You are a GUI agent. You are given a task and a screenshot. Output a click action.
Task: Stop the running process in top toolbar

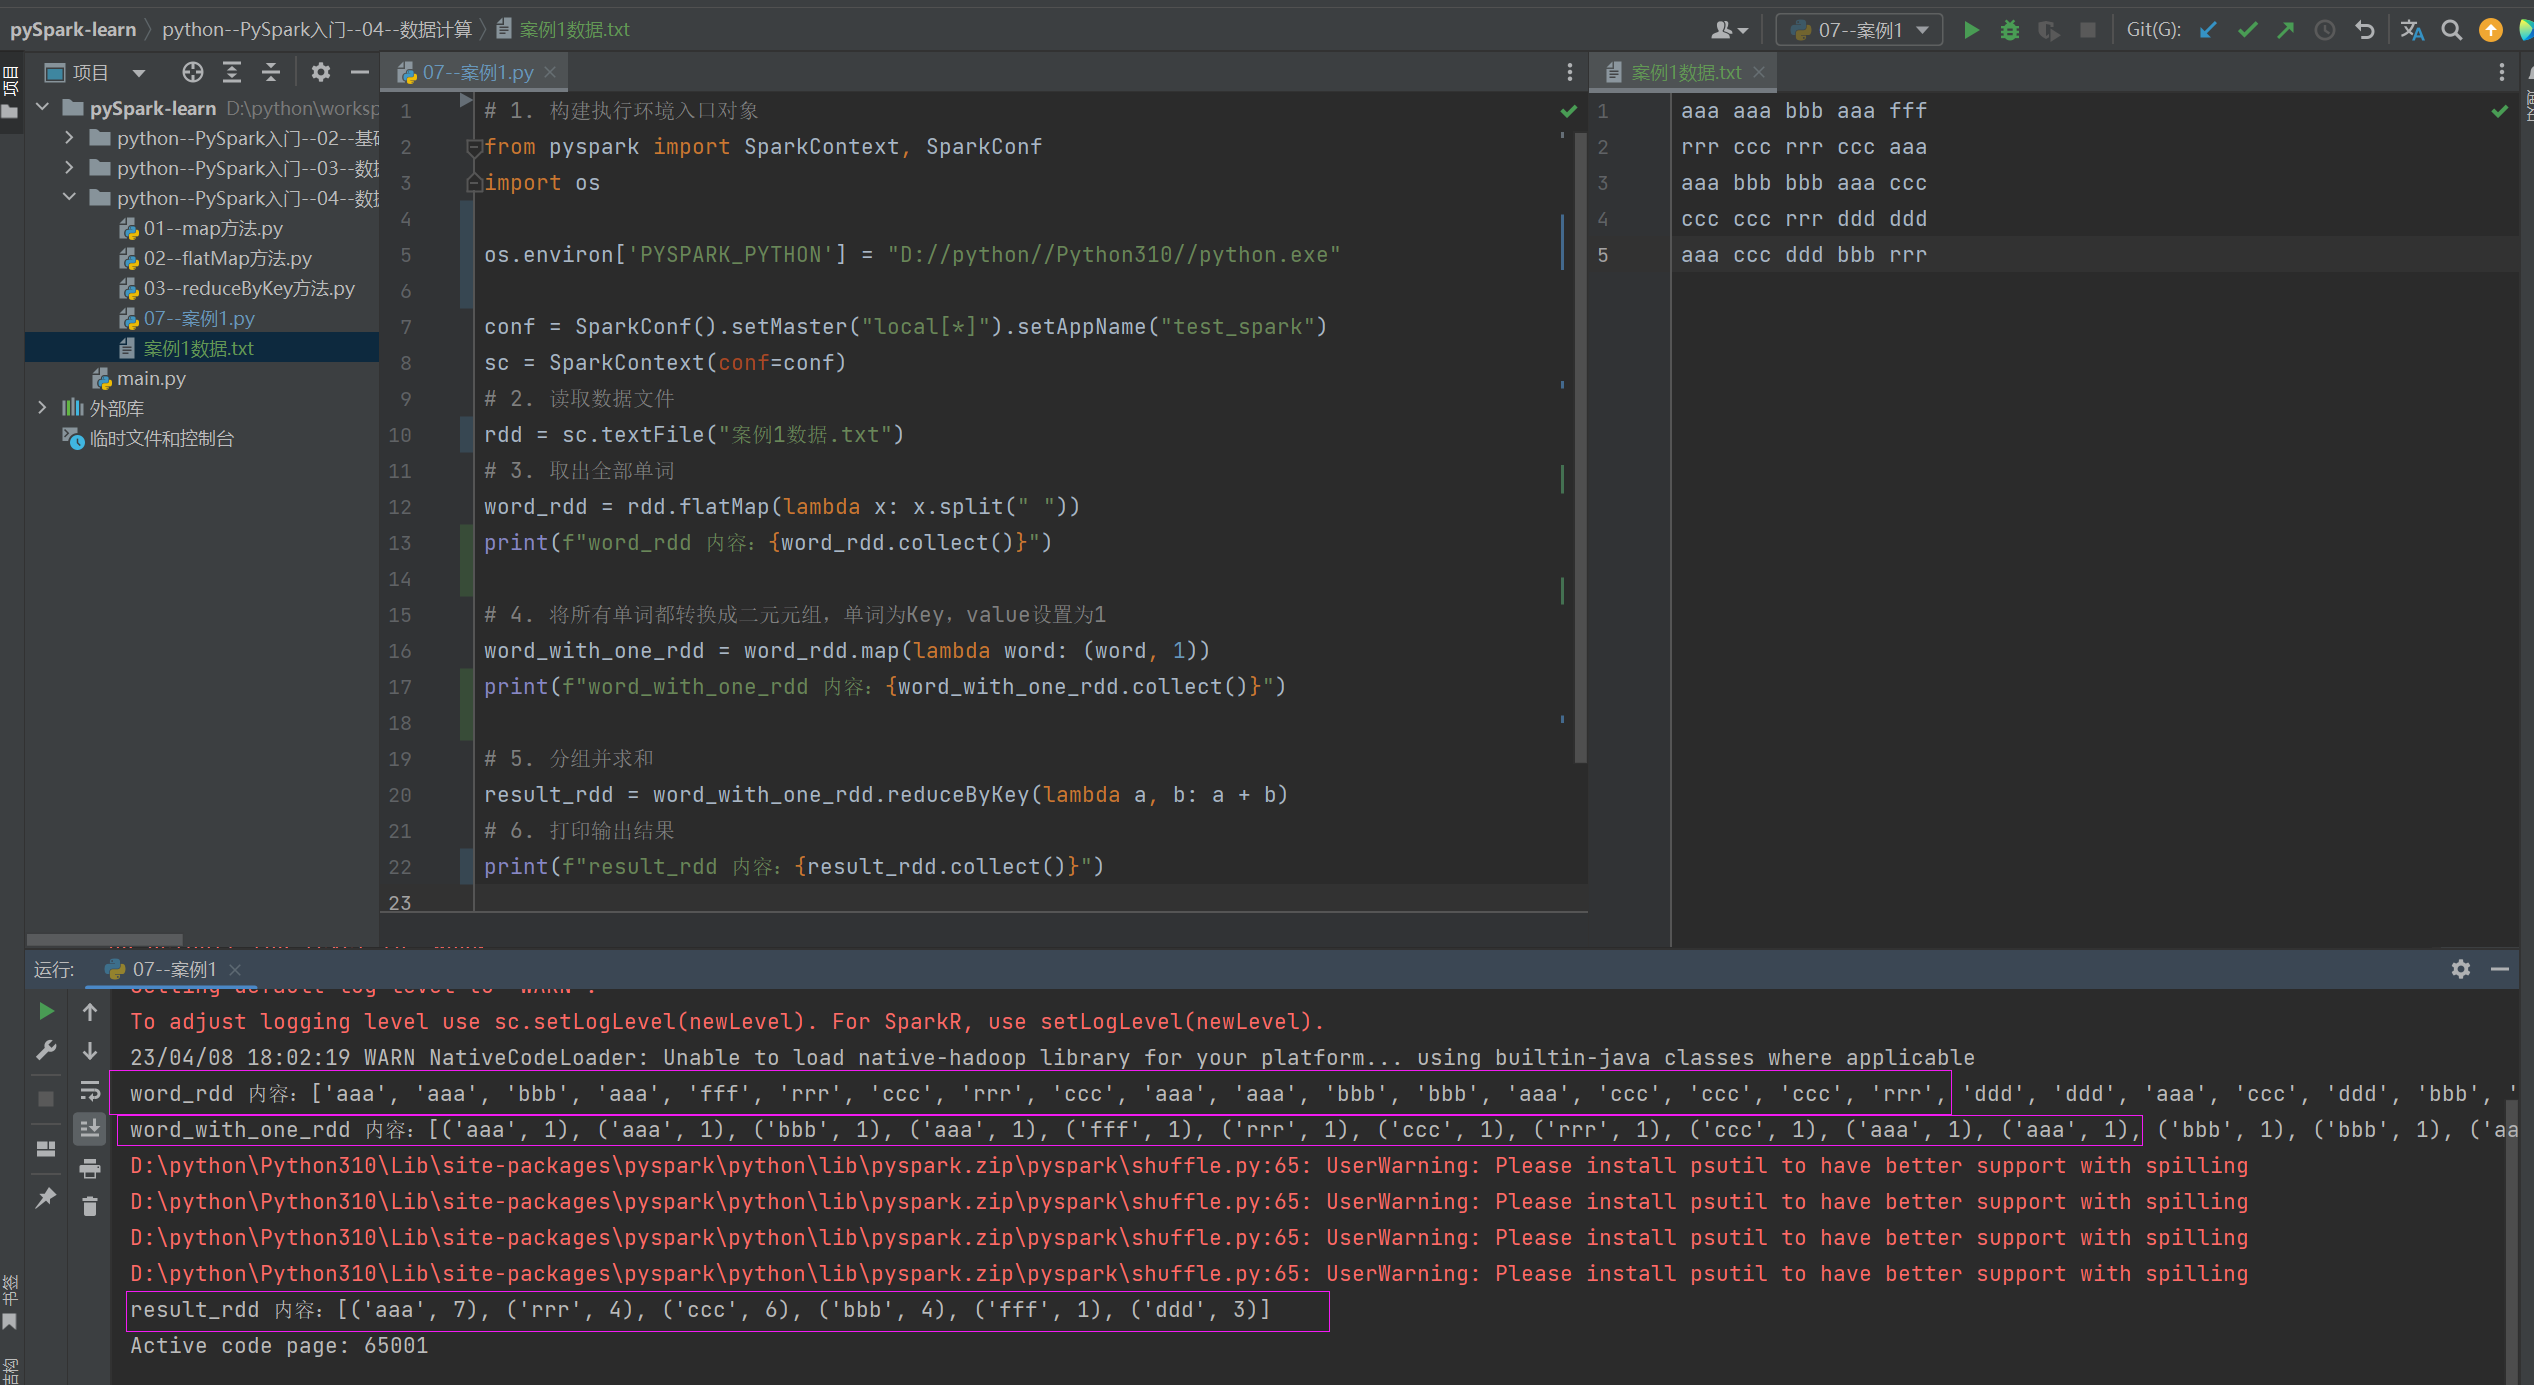pyautogui.click(x=2088, y=30)
